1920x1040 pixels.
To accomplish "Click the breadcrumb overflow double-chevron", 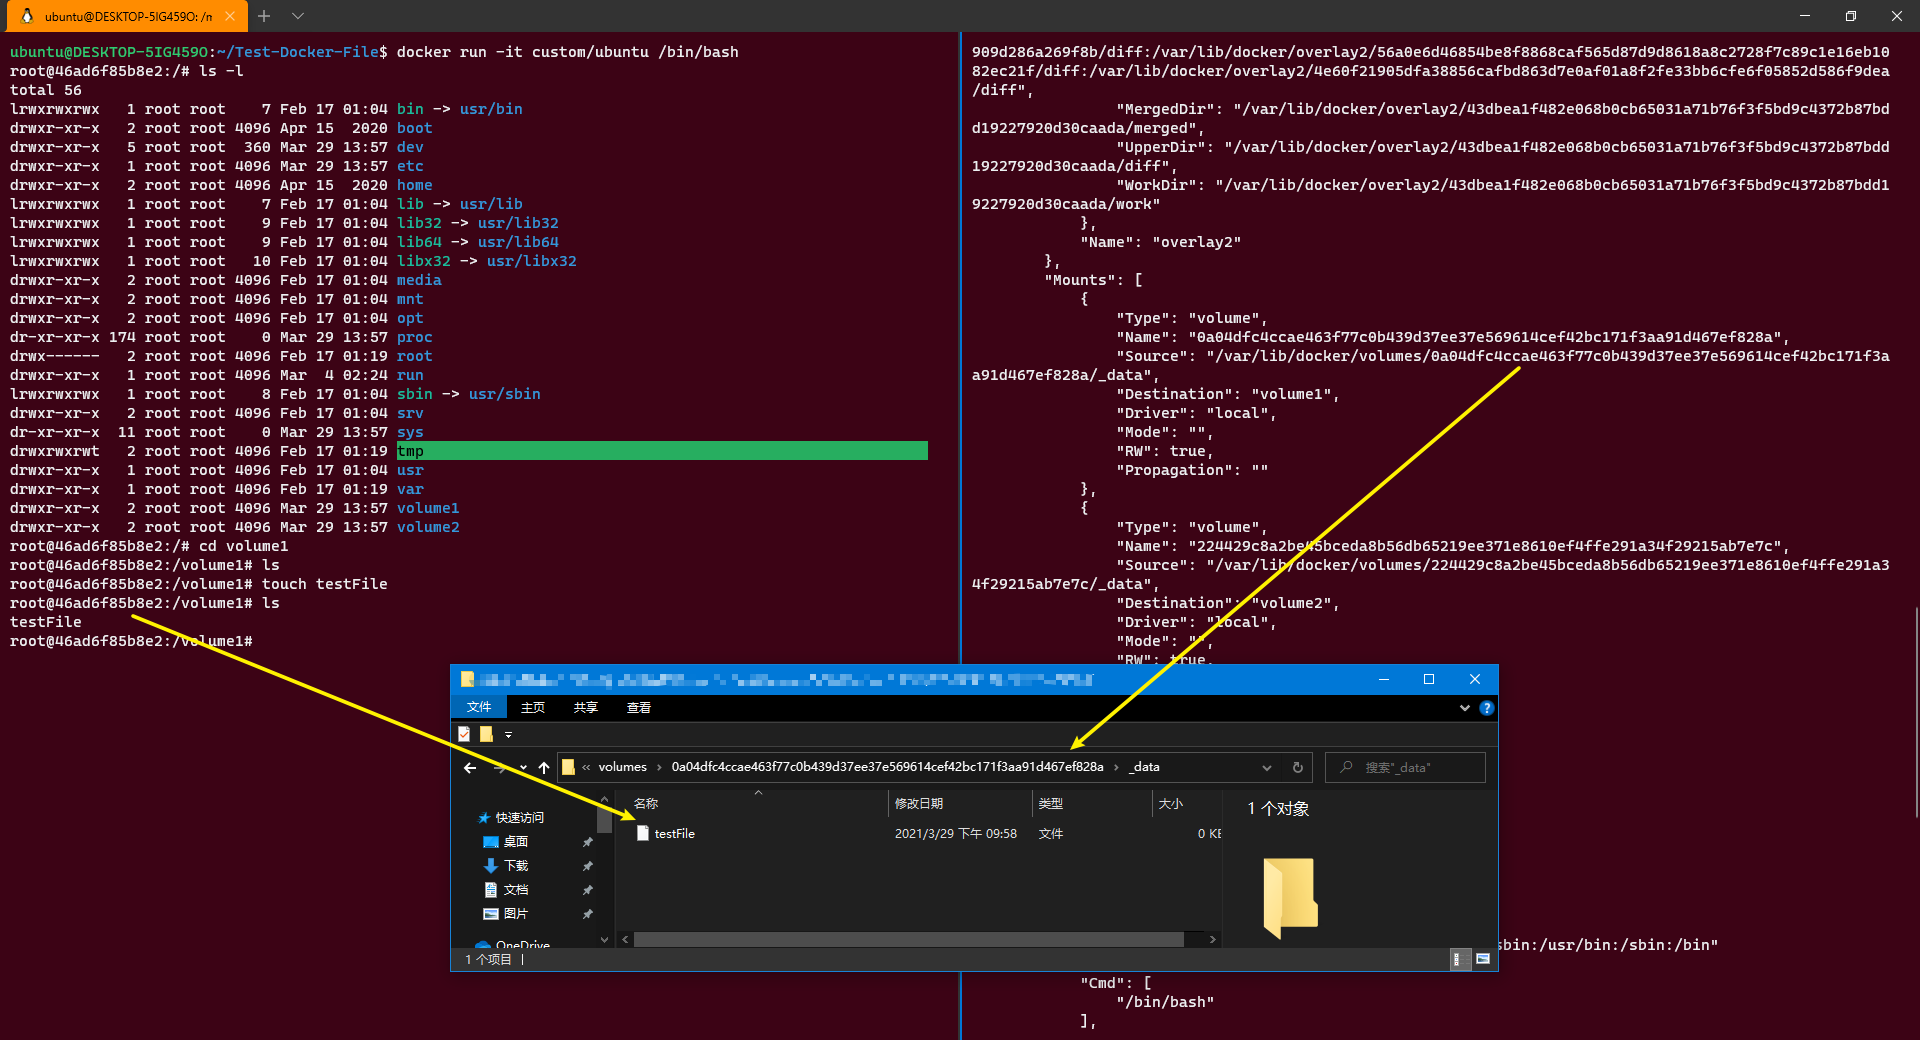I will [586, 768].
